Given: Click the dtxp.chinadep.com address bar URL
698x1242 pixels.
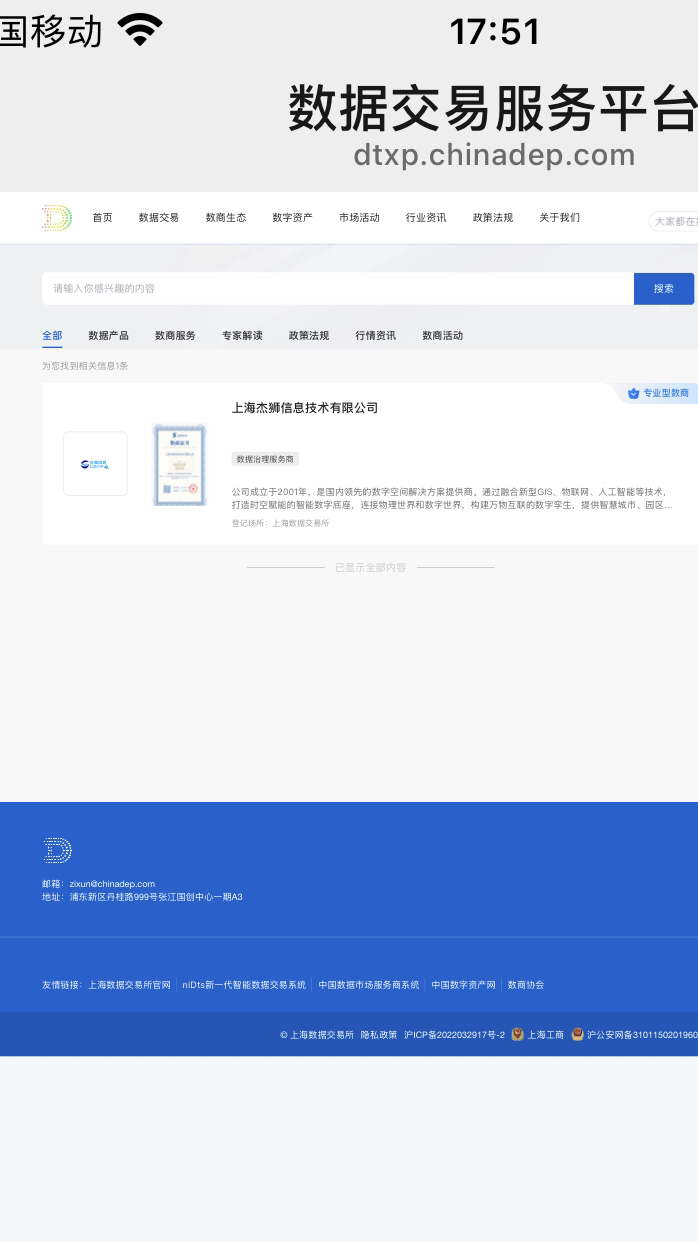Looking at the screenshot, I should 494,155.
